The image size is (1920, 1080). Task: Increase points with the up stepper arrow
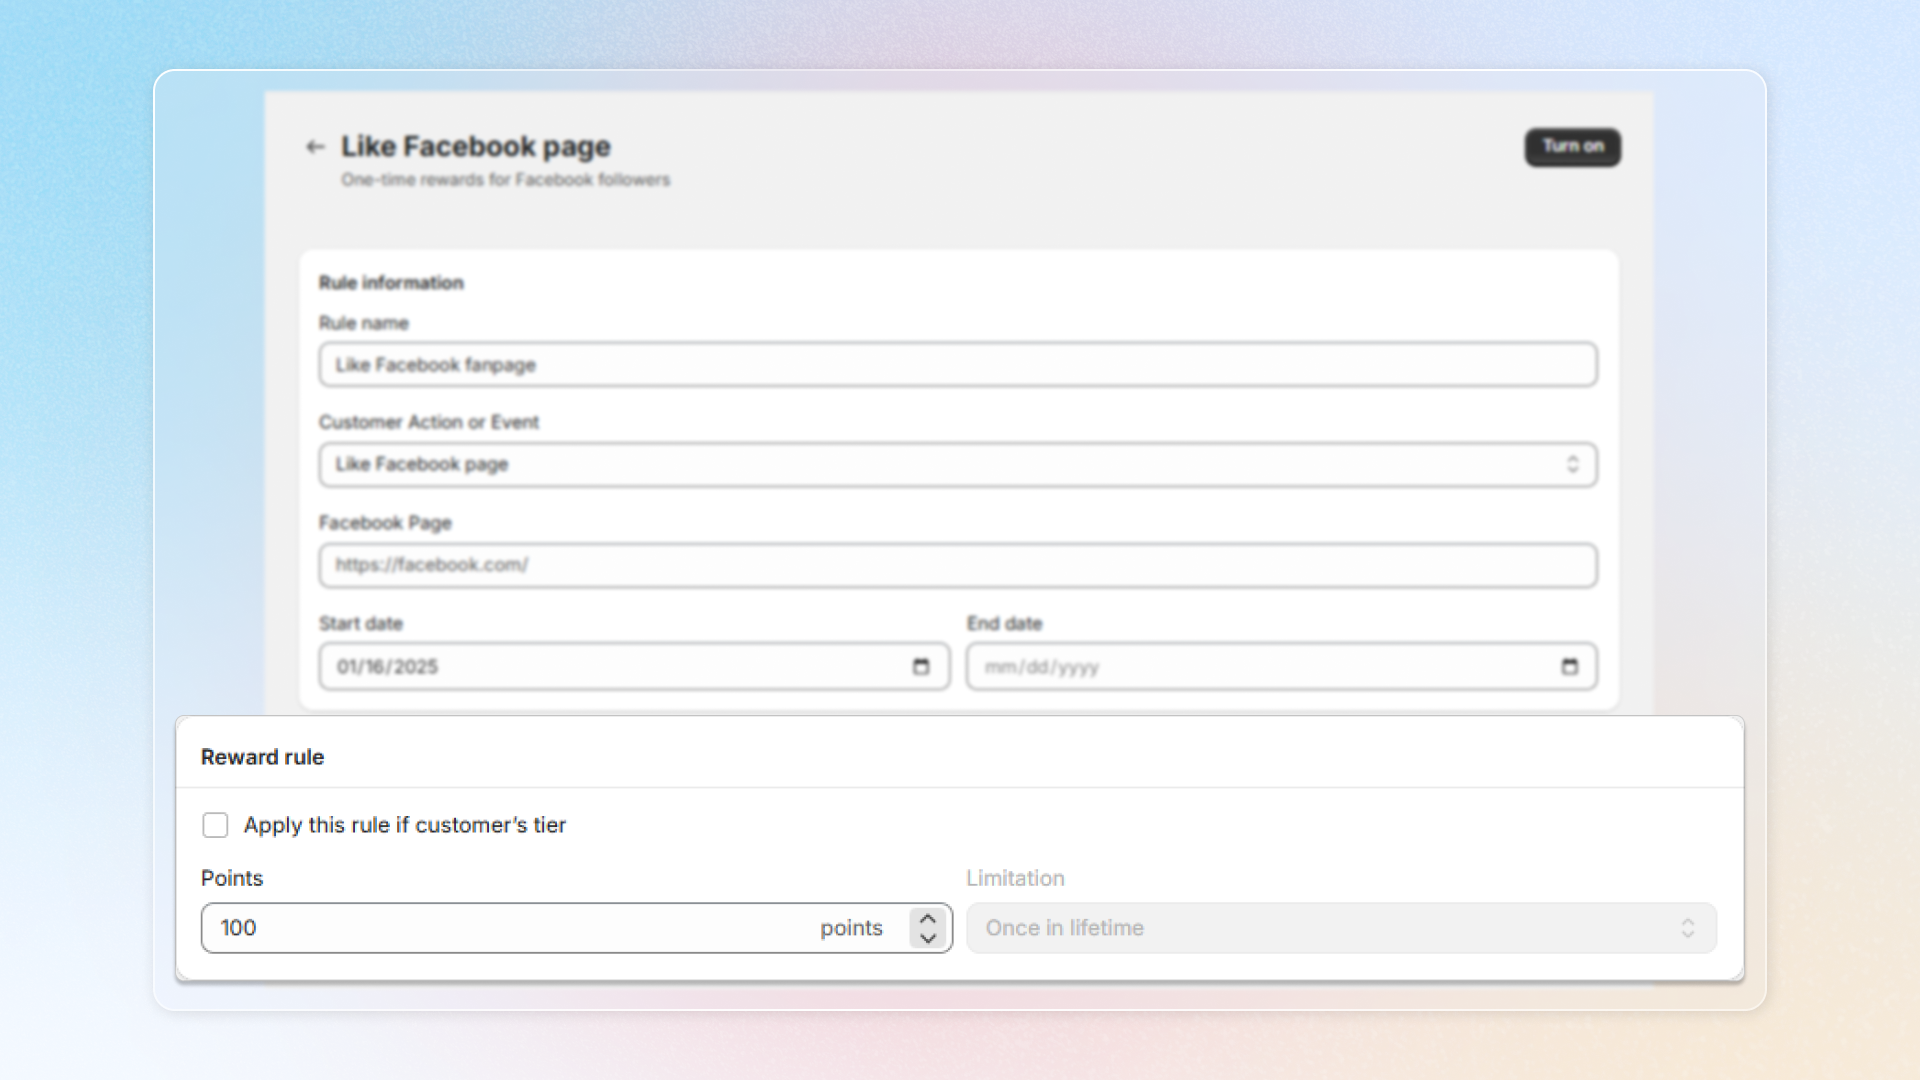[x=928, y=918]
